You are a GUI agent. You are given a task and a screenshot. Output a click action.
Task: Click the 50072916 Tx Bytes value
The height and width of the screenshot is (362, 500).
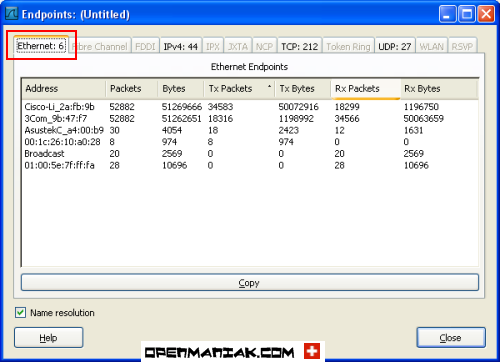(x=299, y=107)
